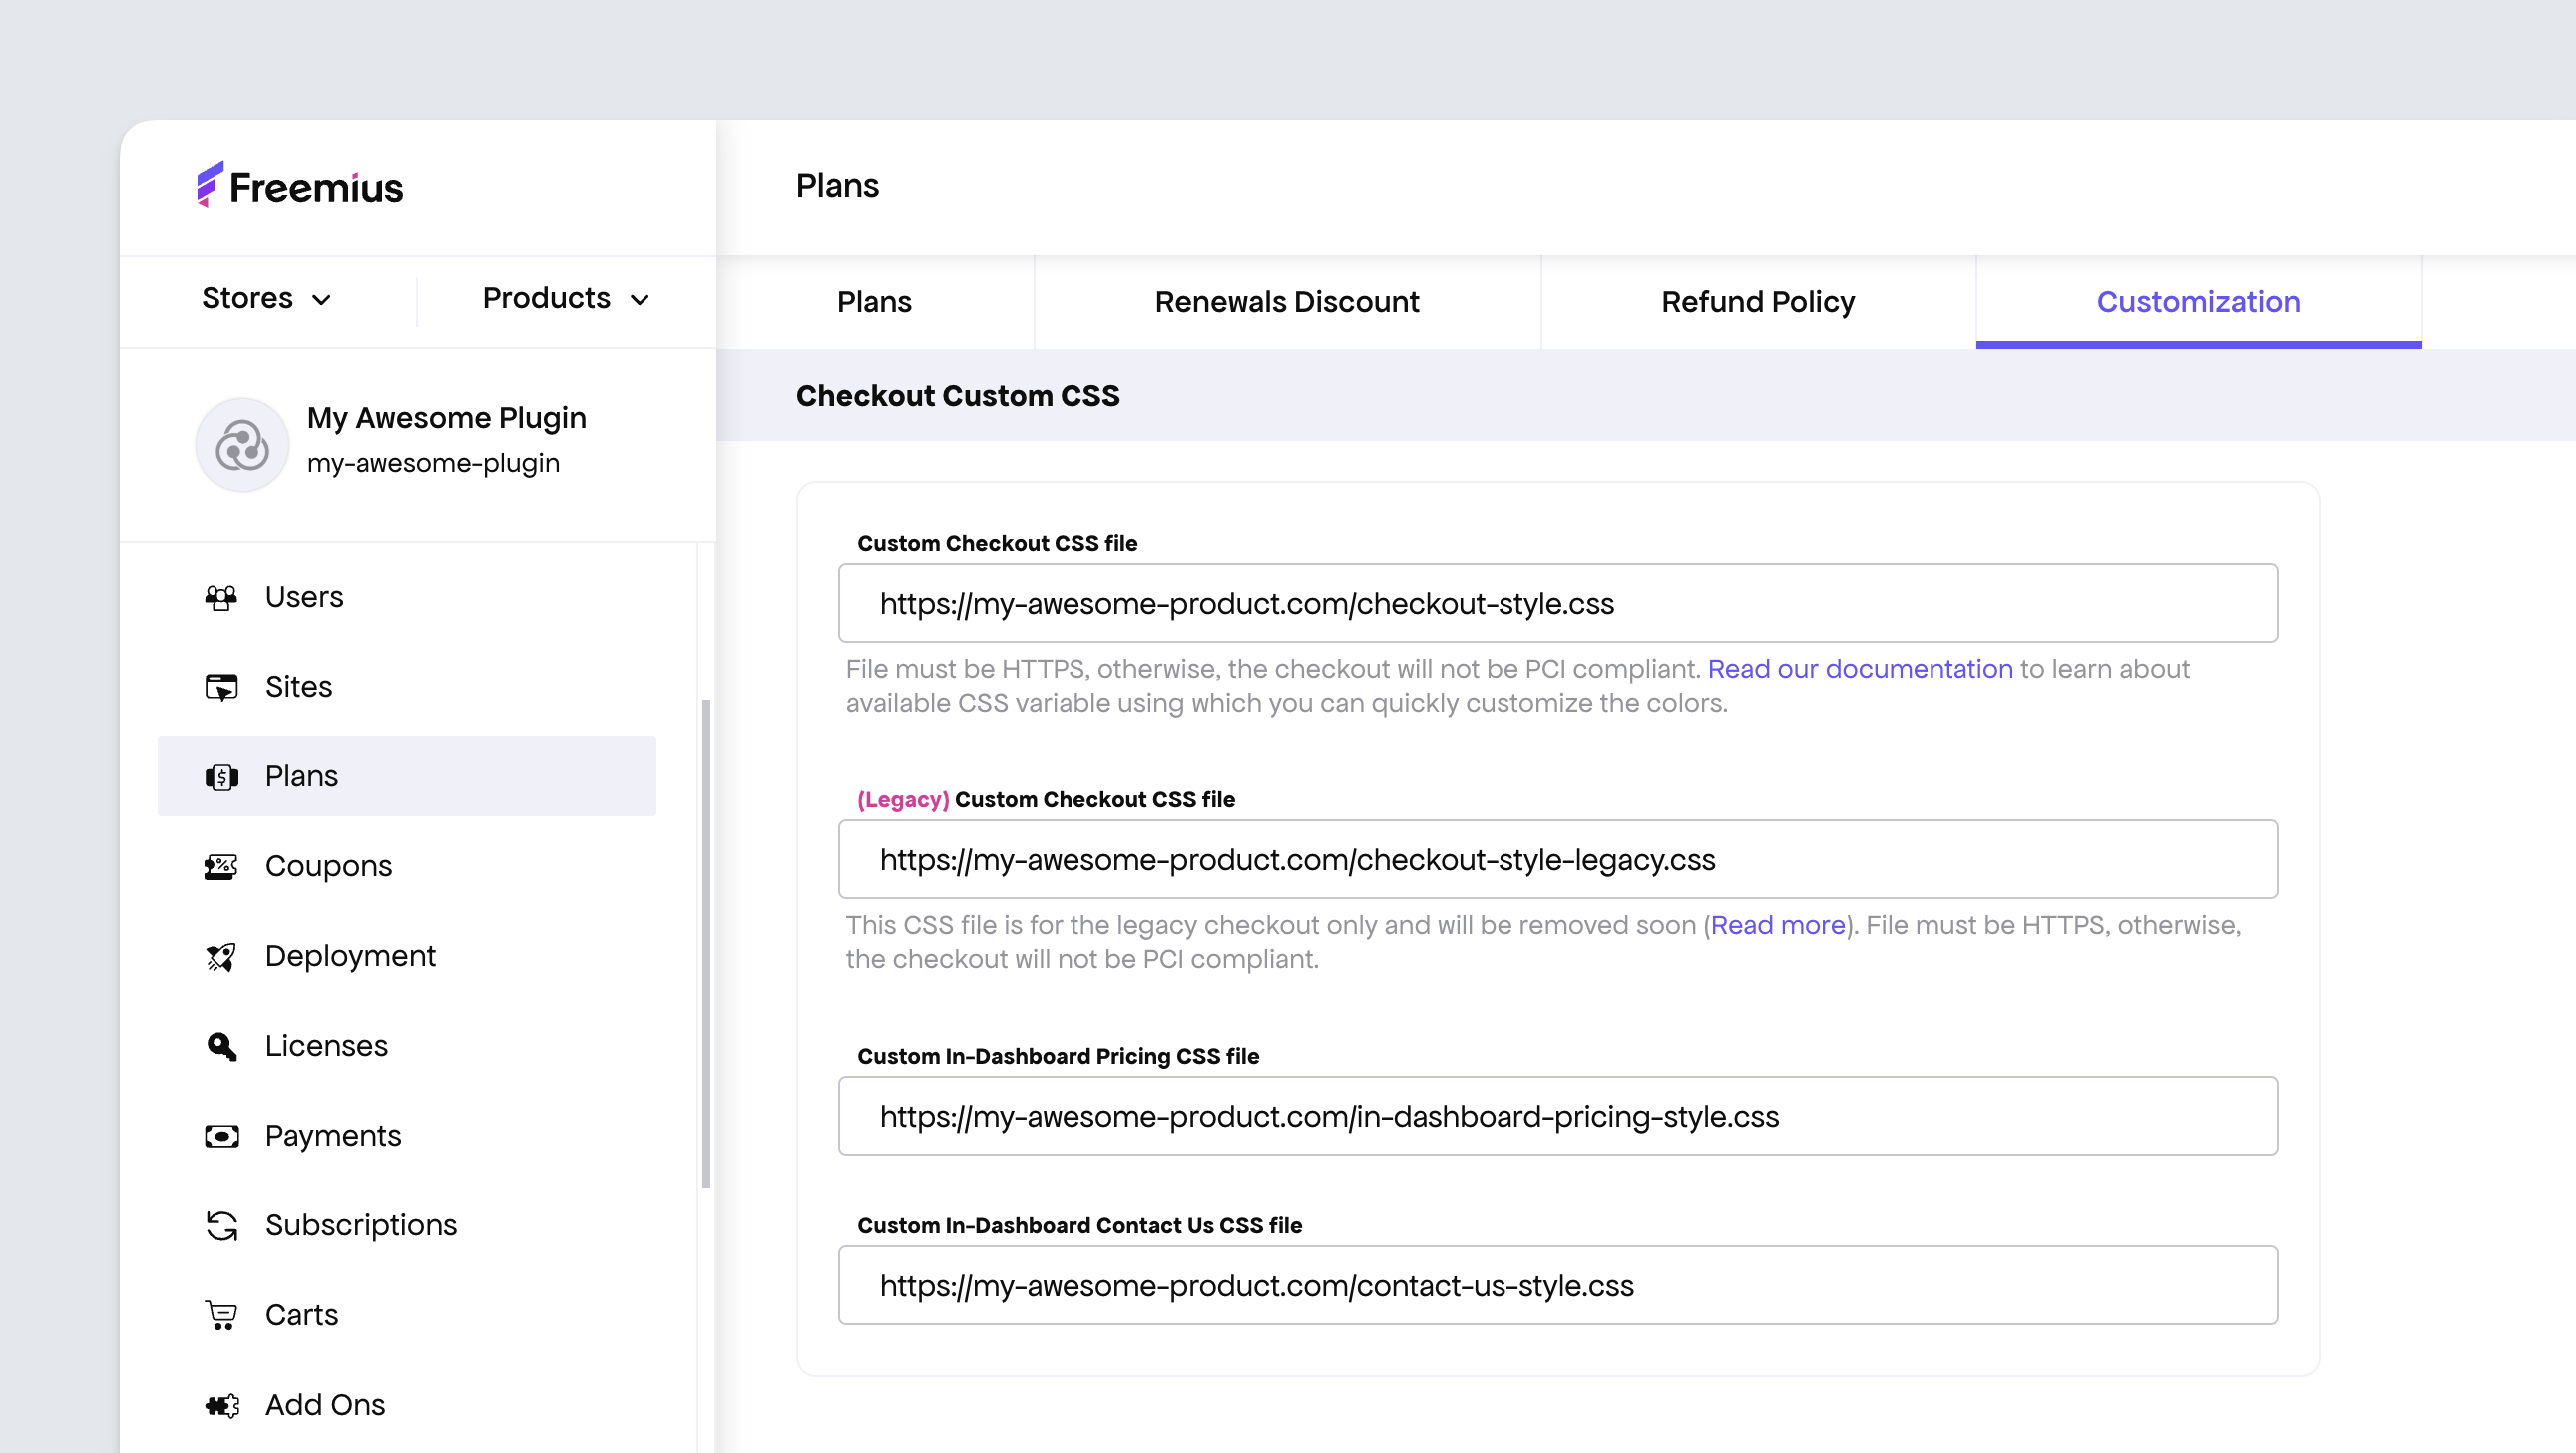Viewport: 2576px width, 1453px height.
Task: Click the Payments cash icon
Action: (x=221, y=1136)
